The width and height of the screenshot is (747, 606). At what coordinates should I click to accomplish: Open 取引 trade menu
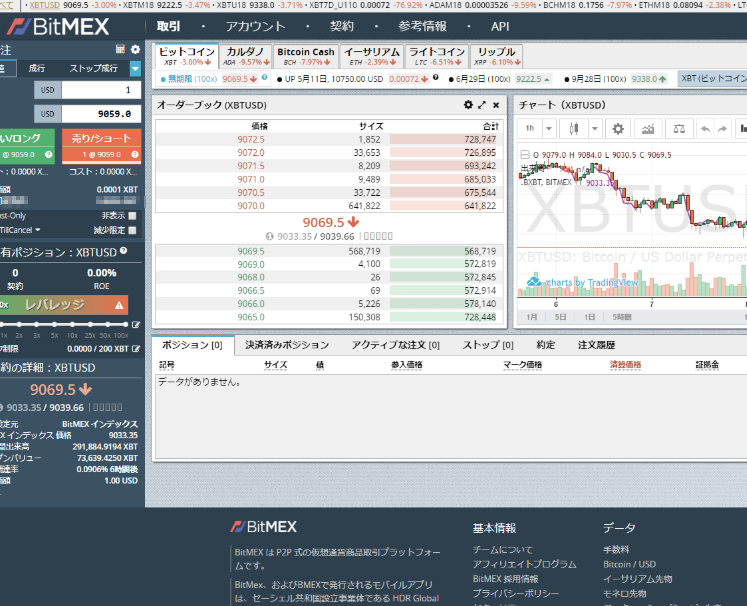169,27
